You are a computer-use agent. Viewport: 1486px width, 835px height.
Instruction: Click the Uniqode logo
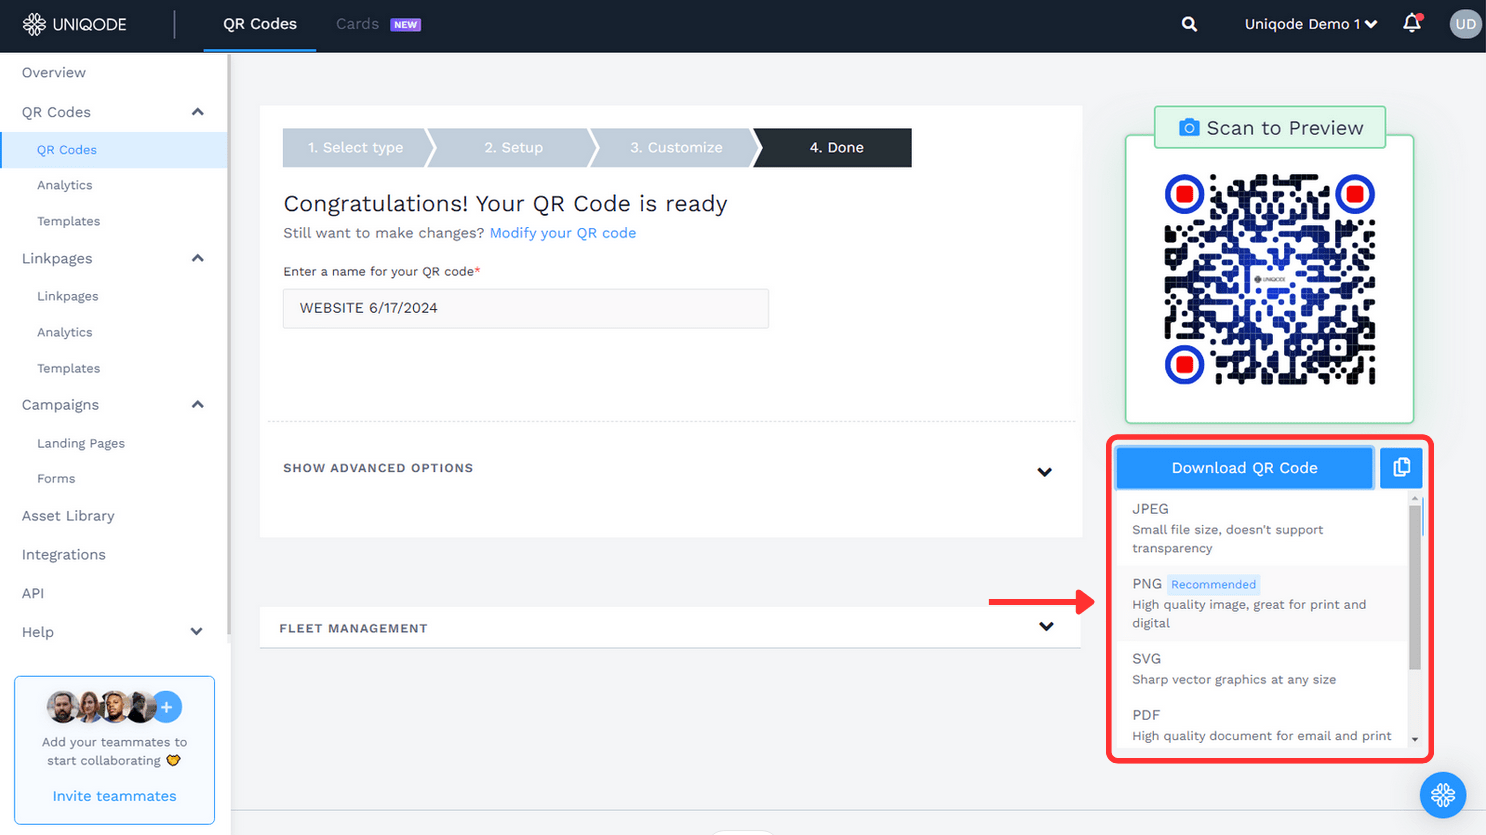(75, 24)
